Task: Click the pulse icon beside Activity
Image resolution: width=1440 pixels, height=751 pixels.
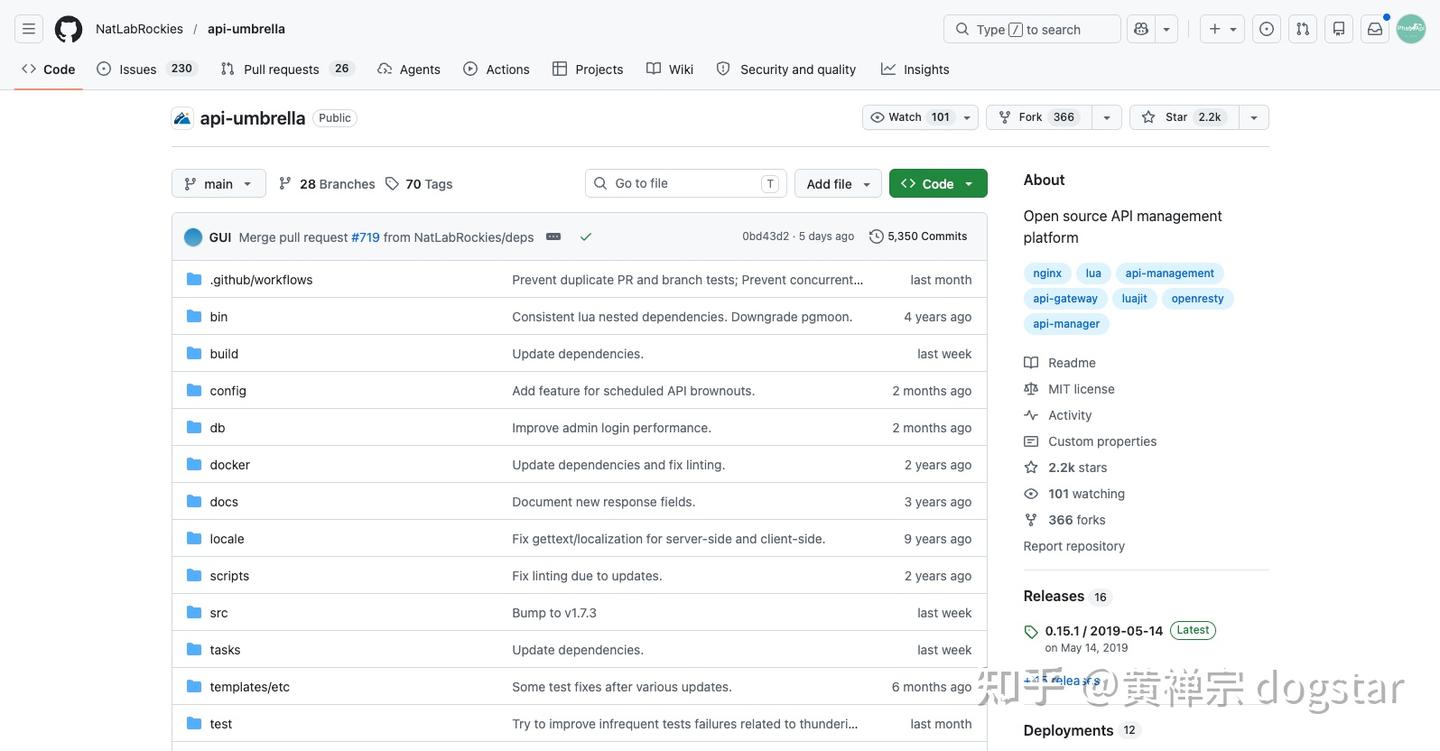Action: click(1031, 415)
